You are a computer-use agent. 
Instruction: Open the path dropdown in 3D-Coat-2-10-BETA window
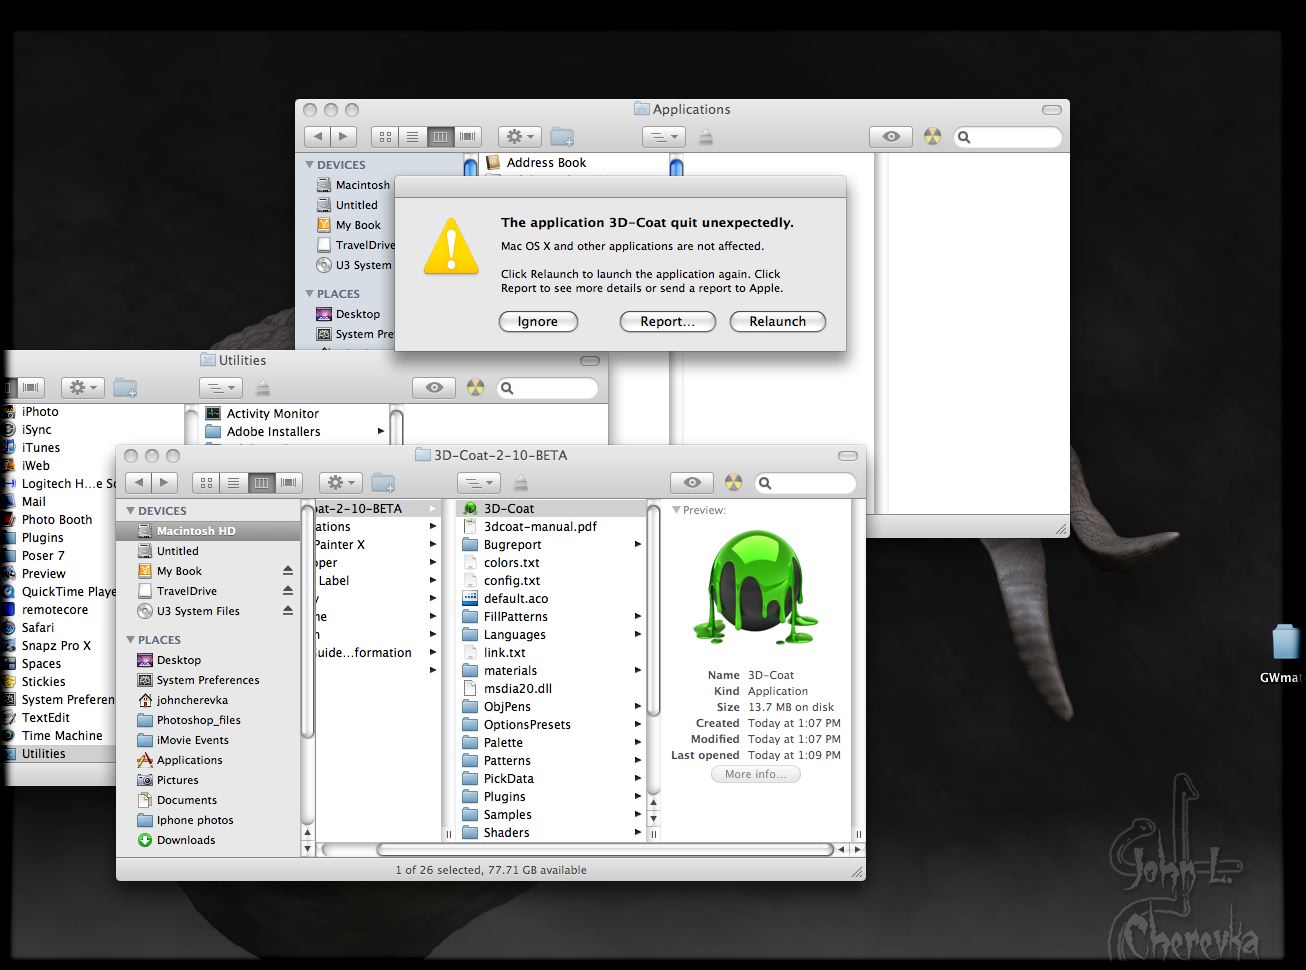point(479,483)
